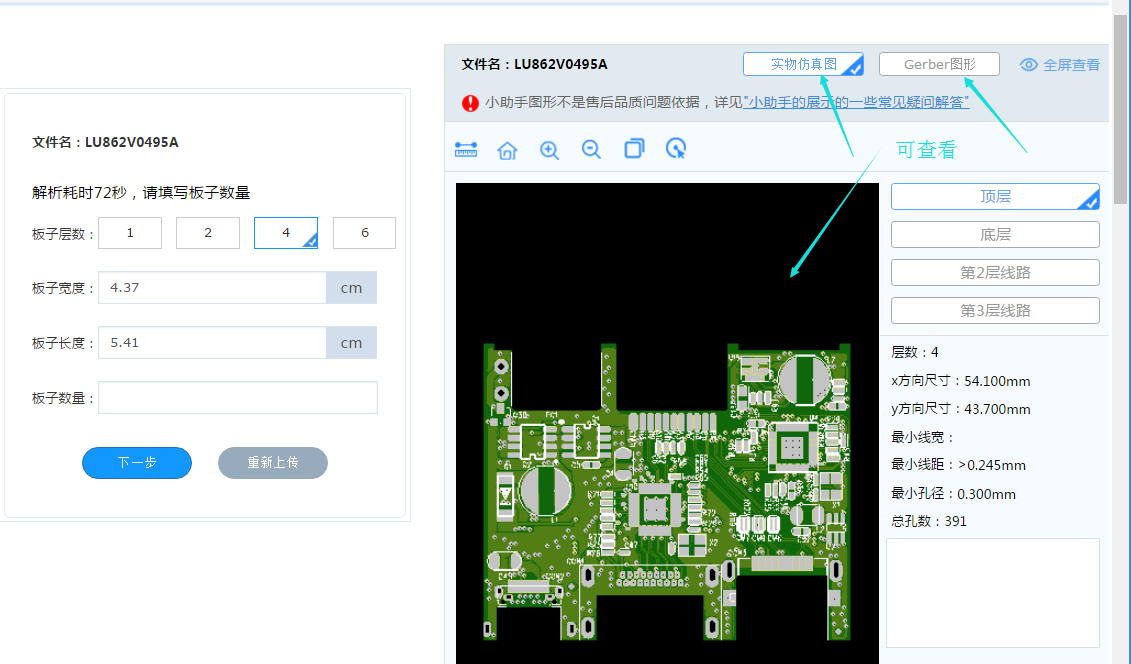Zoom out of the PCB preview

[591, 150]
